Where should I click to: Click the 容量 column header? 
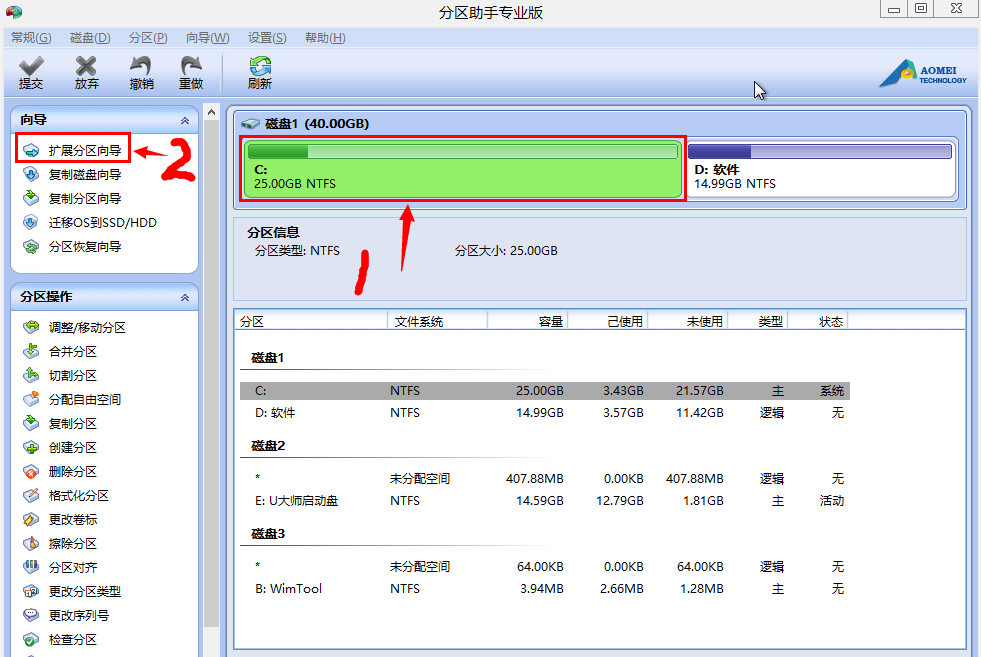click(550, 322)
